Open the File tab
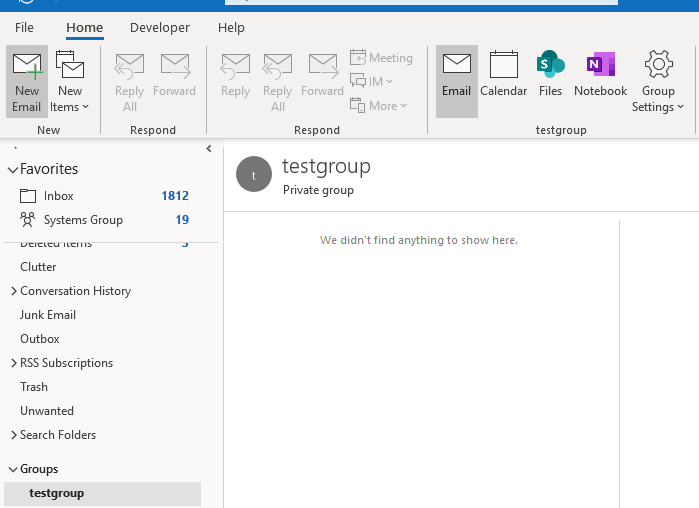699x508 pixels. point(24,28)
